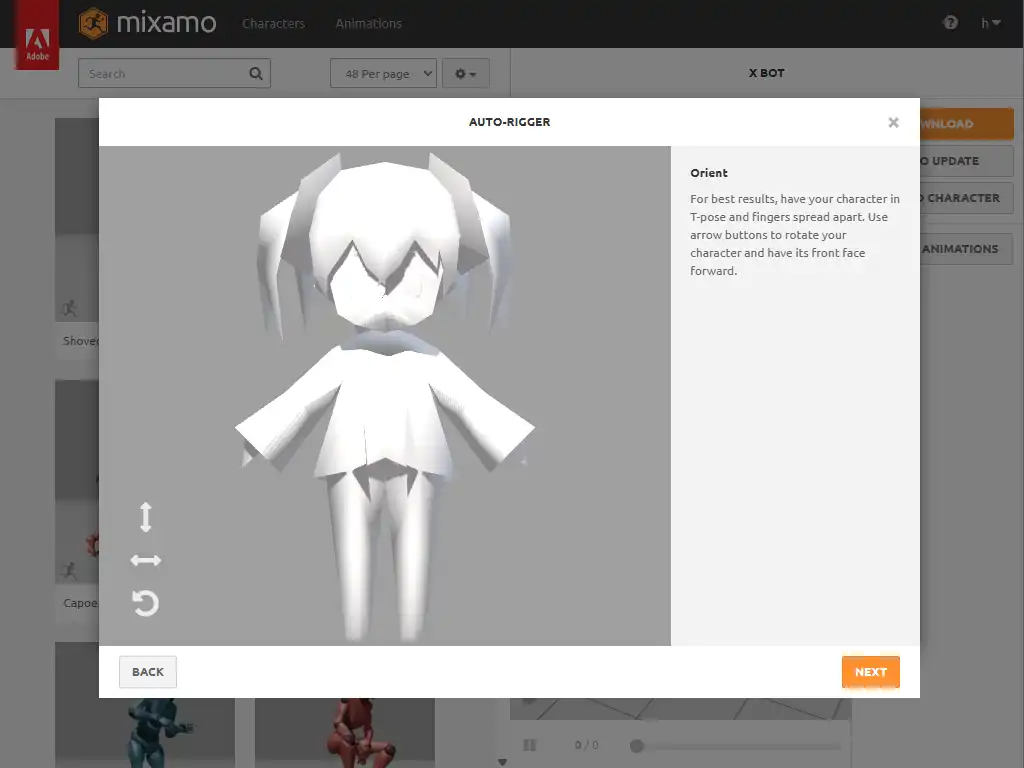Click the Mixamo logo icon
The height and width of the screenshot is (768, 1024).
94,23
